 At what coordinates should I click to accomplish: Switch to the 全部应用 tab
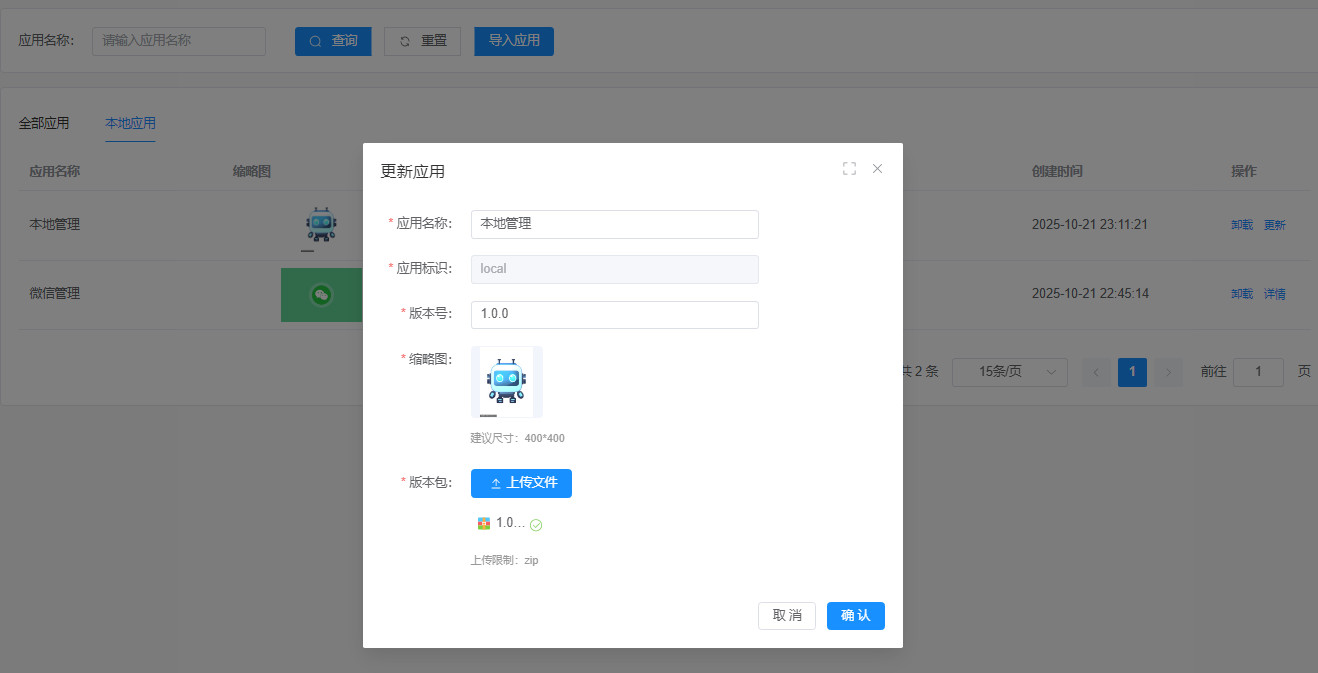click(x=44, y=123)
